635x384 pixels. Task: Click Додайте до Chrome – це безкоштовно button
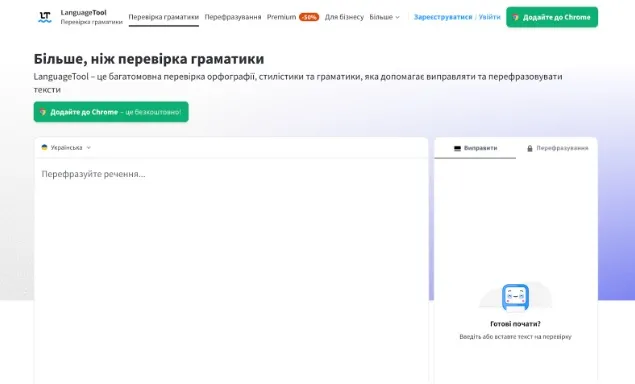(111, 112)
